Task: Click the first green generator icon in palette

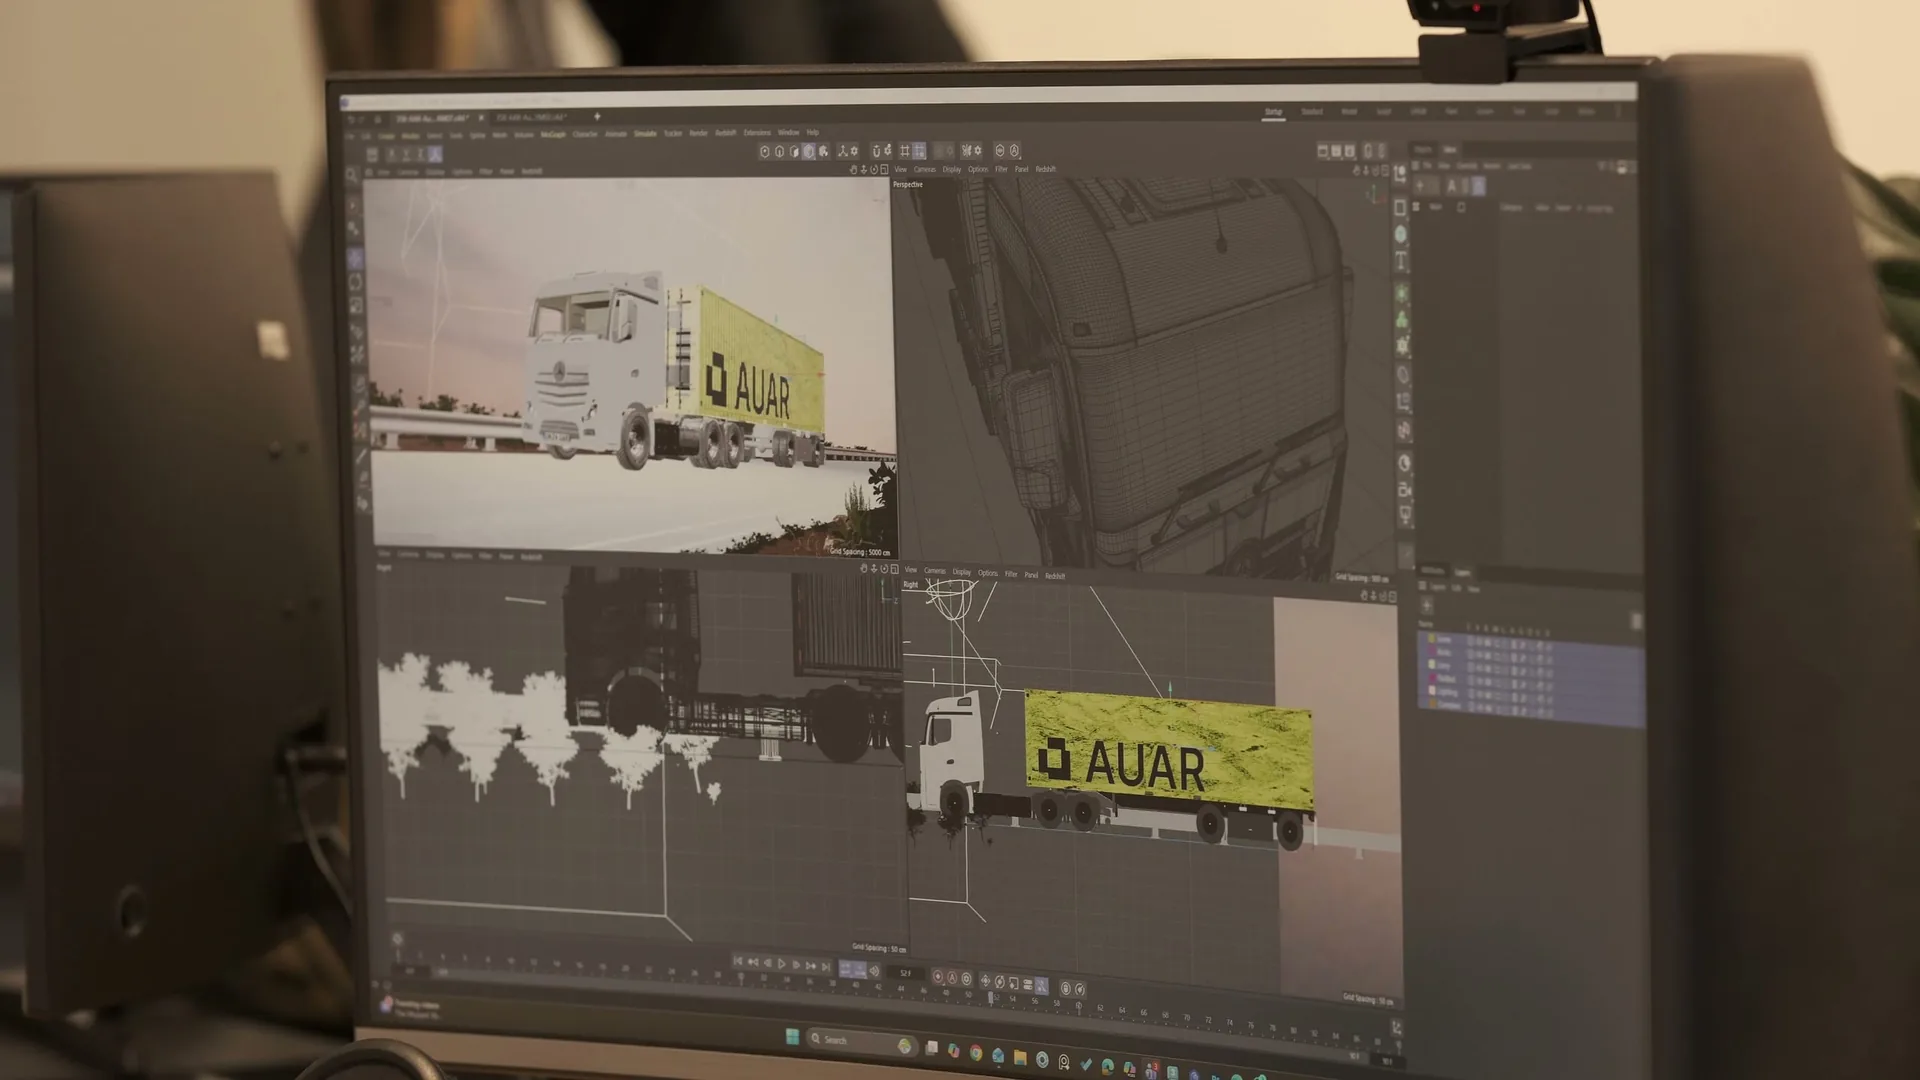Action: [1401, 294]
